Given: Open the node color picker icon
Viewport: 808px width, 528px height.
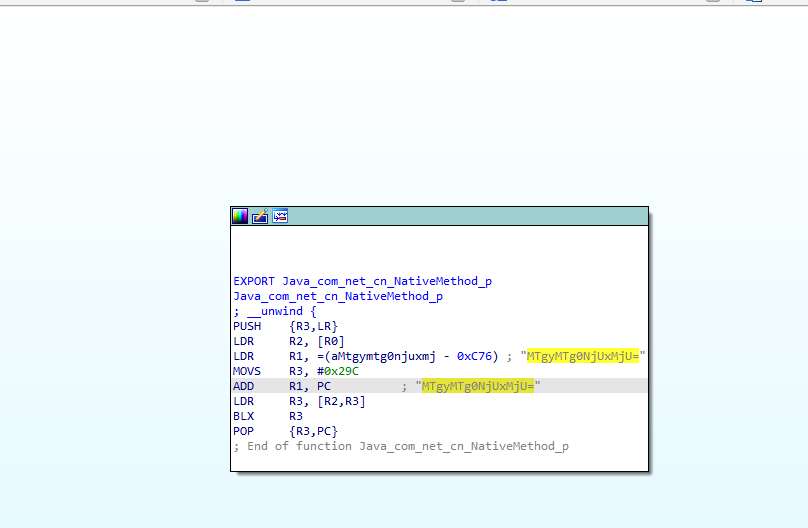Looking at the screenshot, I should coord(240,216).
